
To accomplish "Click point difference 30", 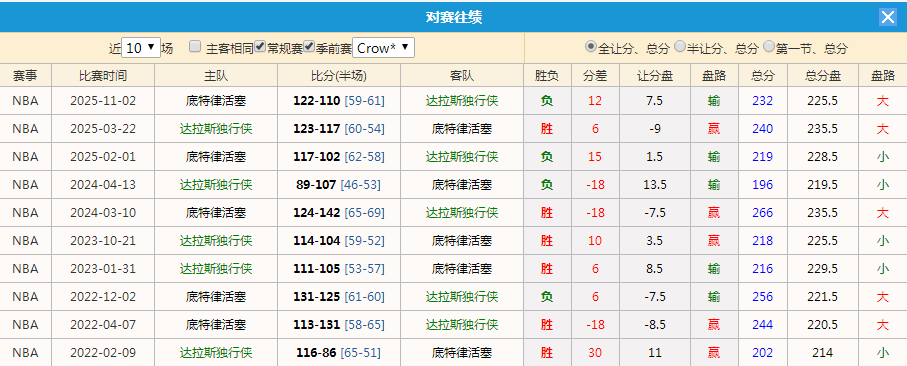I will 595,352.
